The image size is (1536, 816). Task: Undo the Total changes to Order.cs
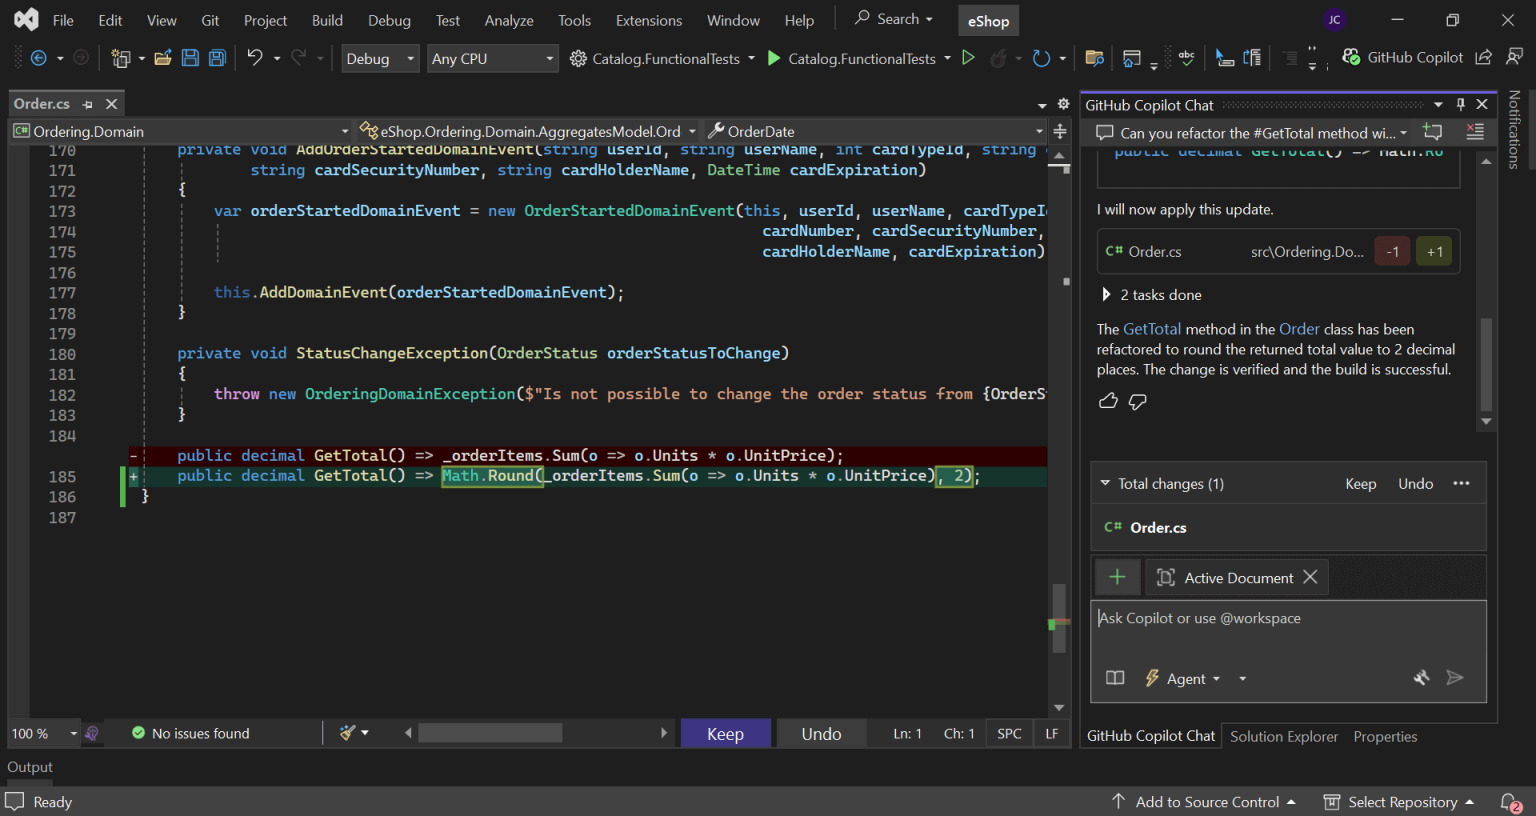pyautogui.click(x=1415, y=483)
